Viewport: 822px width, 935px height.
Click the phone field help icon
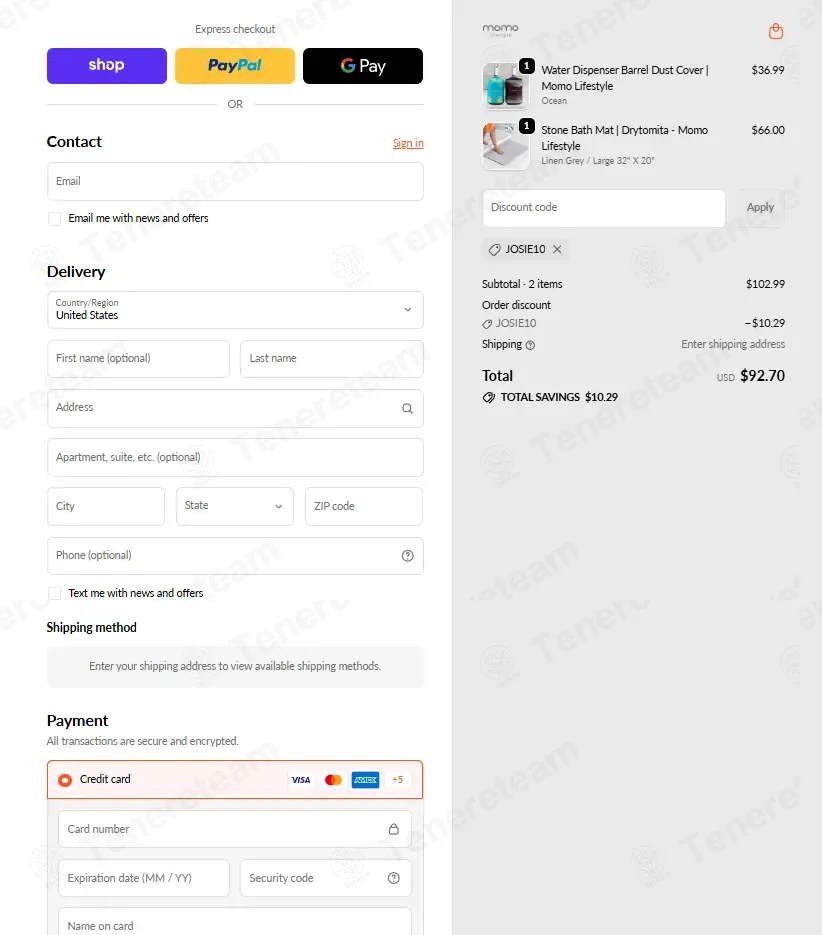(x=407, y=556)
